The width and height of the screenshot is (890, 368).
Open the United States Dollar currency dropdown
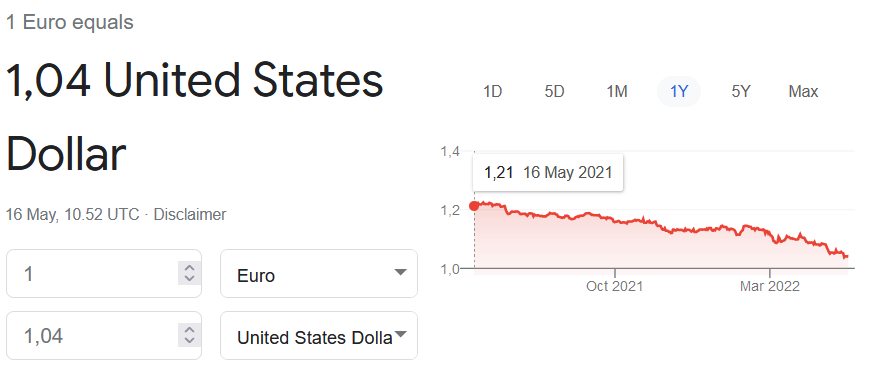[318, 335]
